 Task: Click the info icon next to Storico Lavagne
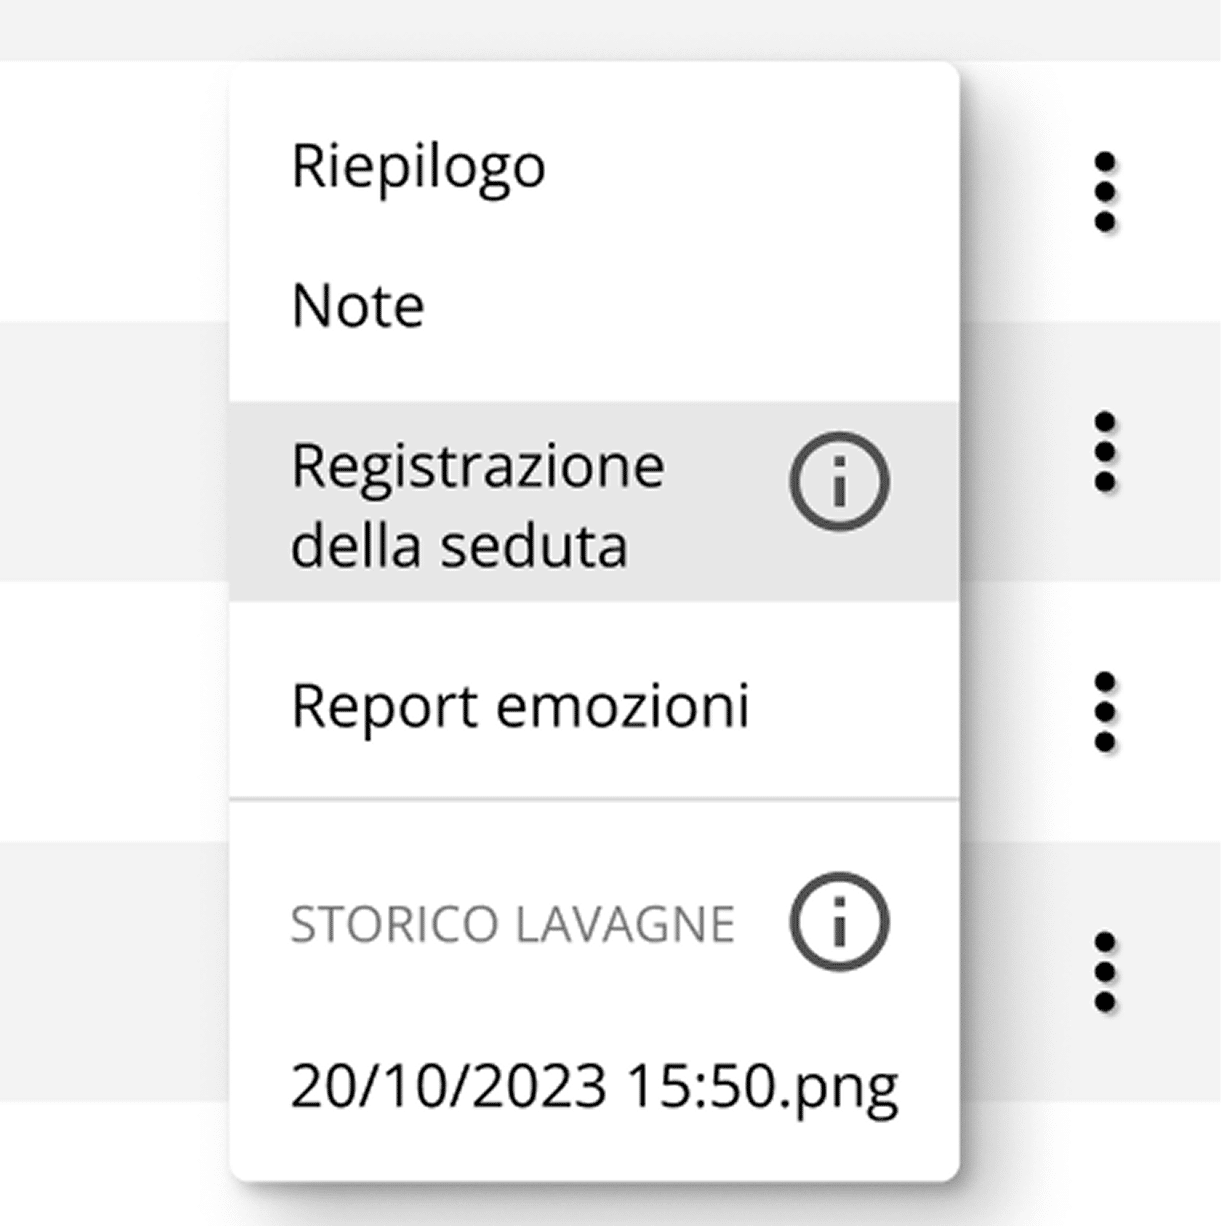pos(839,922)
